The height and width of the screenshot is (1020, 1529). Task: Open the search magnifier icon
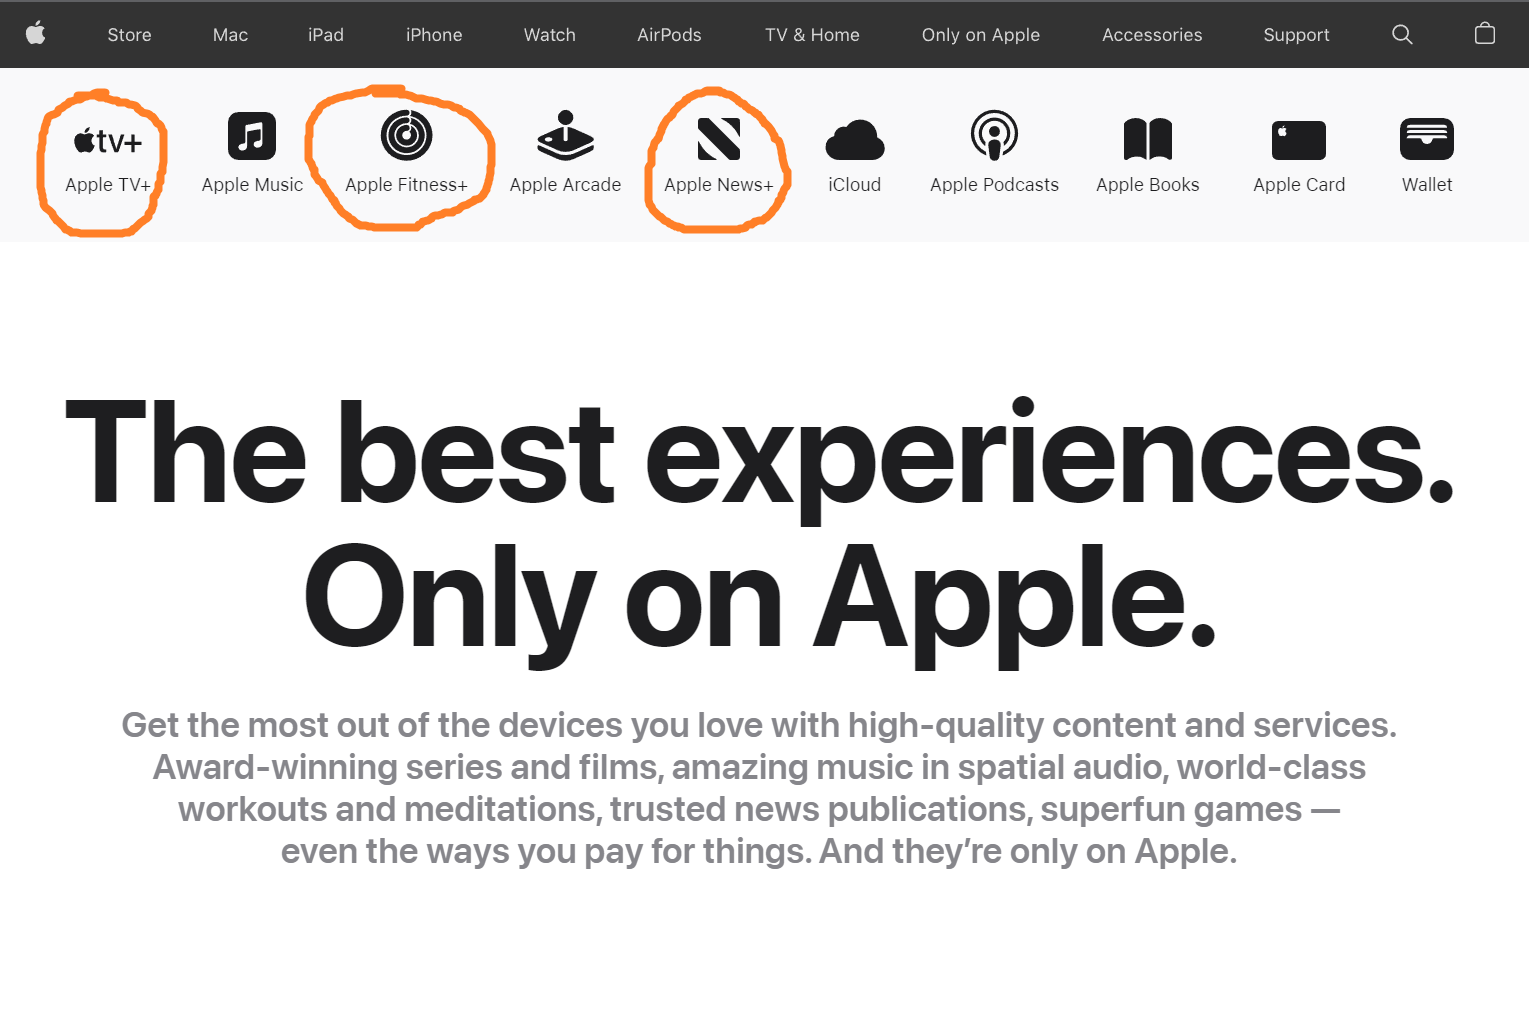pyautogui.click(x=1402, y=34)
